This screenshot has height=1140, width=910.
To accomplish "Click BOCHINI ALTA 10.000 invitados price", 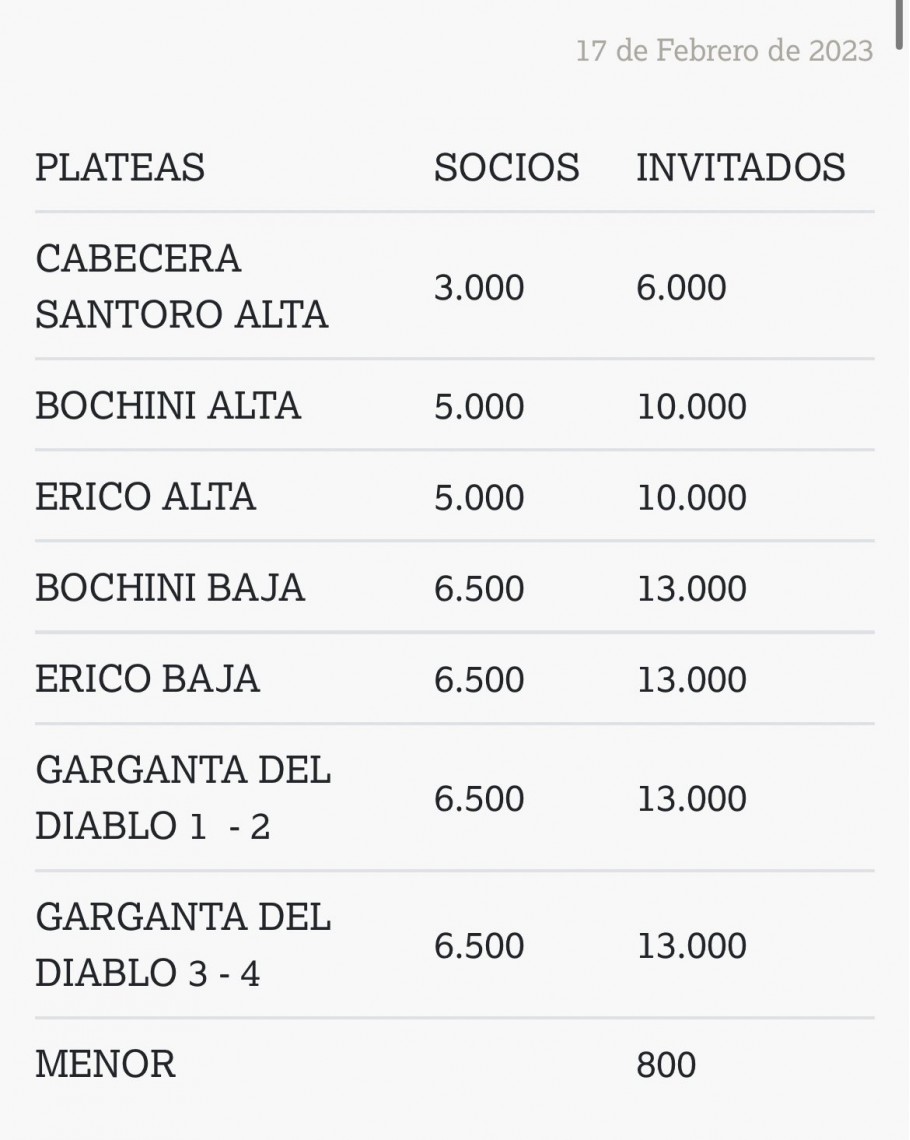I will [x=691, y=406].
